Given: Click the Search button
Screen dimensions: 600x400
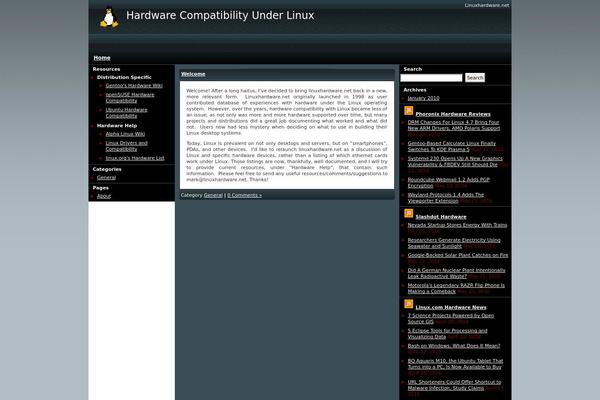Looking at the screenshot, I should 475,78.
